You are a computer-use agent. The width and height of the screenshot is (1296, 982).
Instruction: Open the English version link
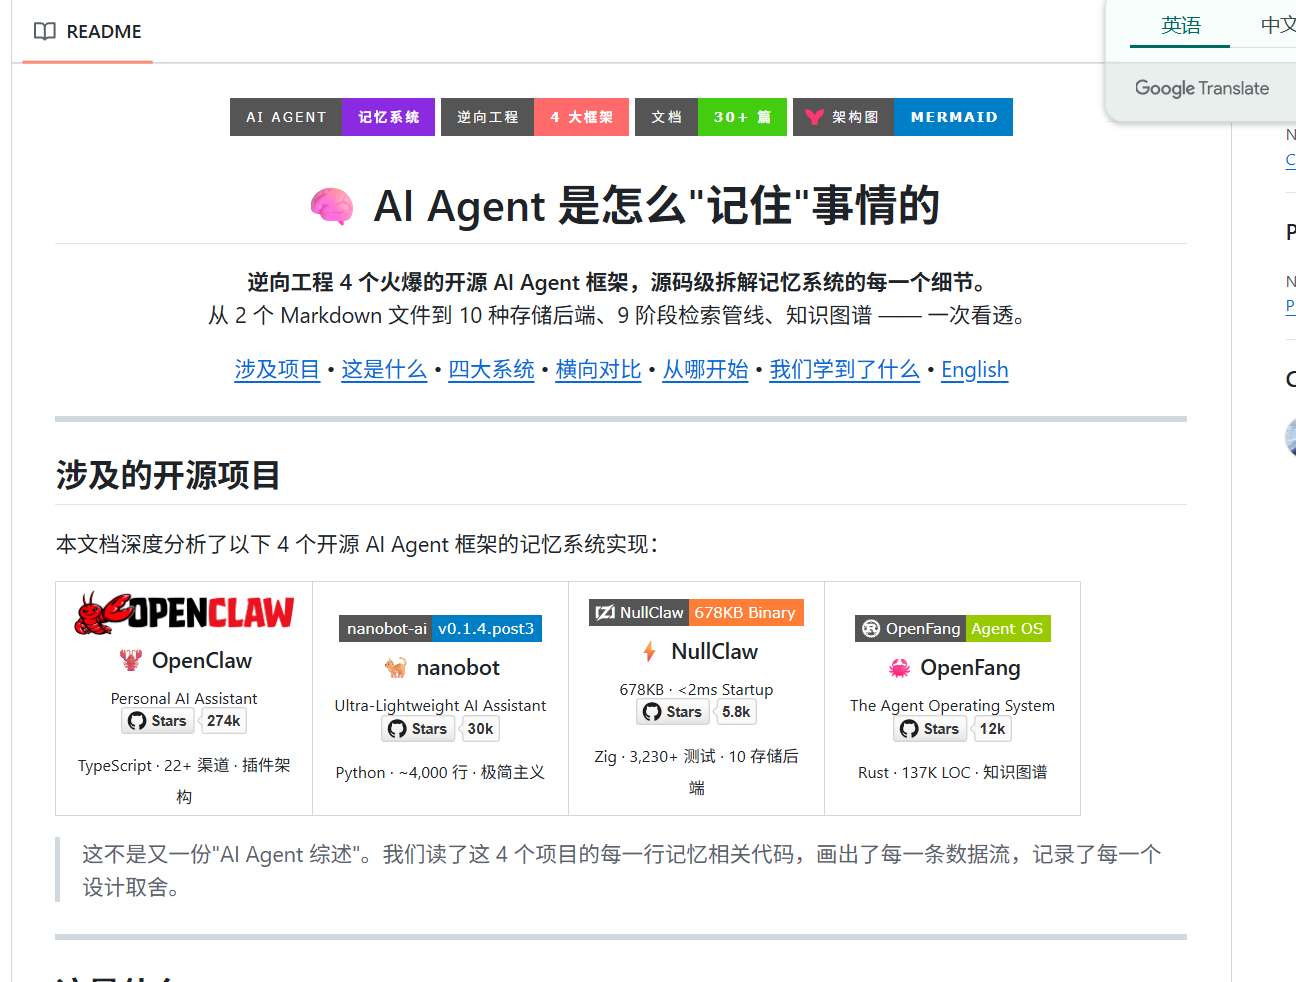coord(974,369)
